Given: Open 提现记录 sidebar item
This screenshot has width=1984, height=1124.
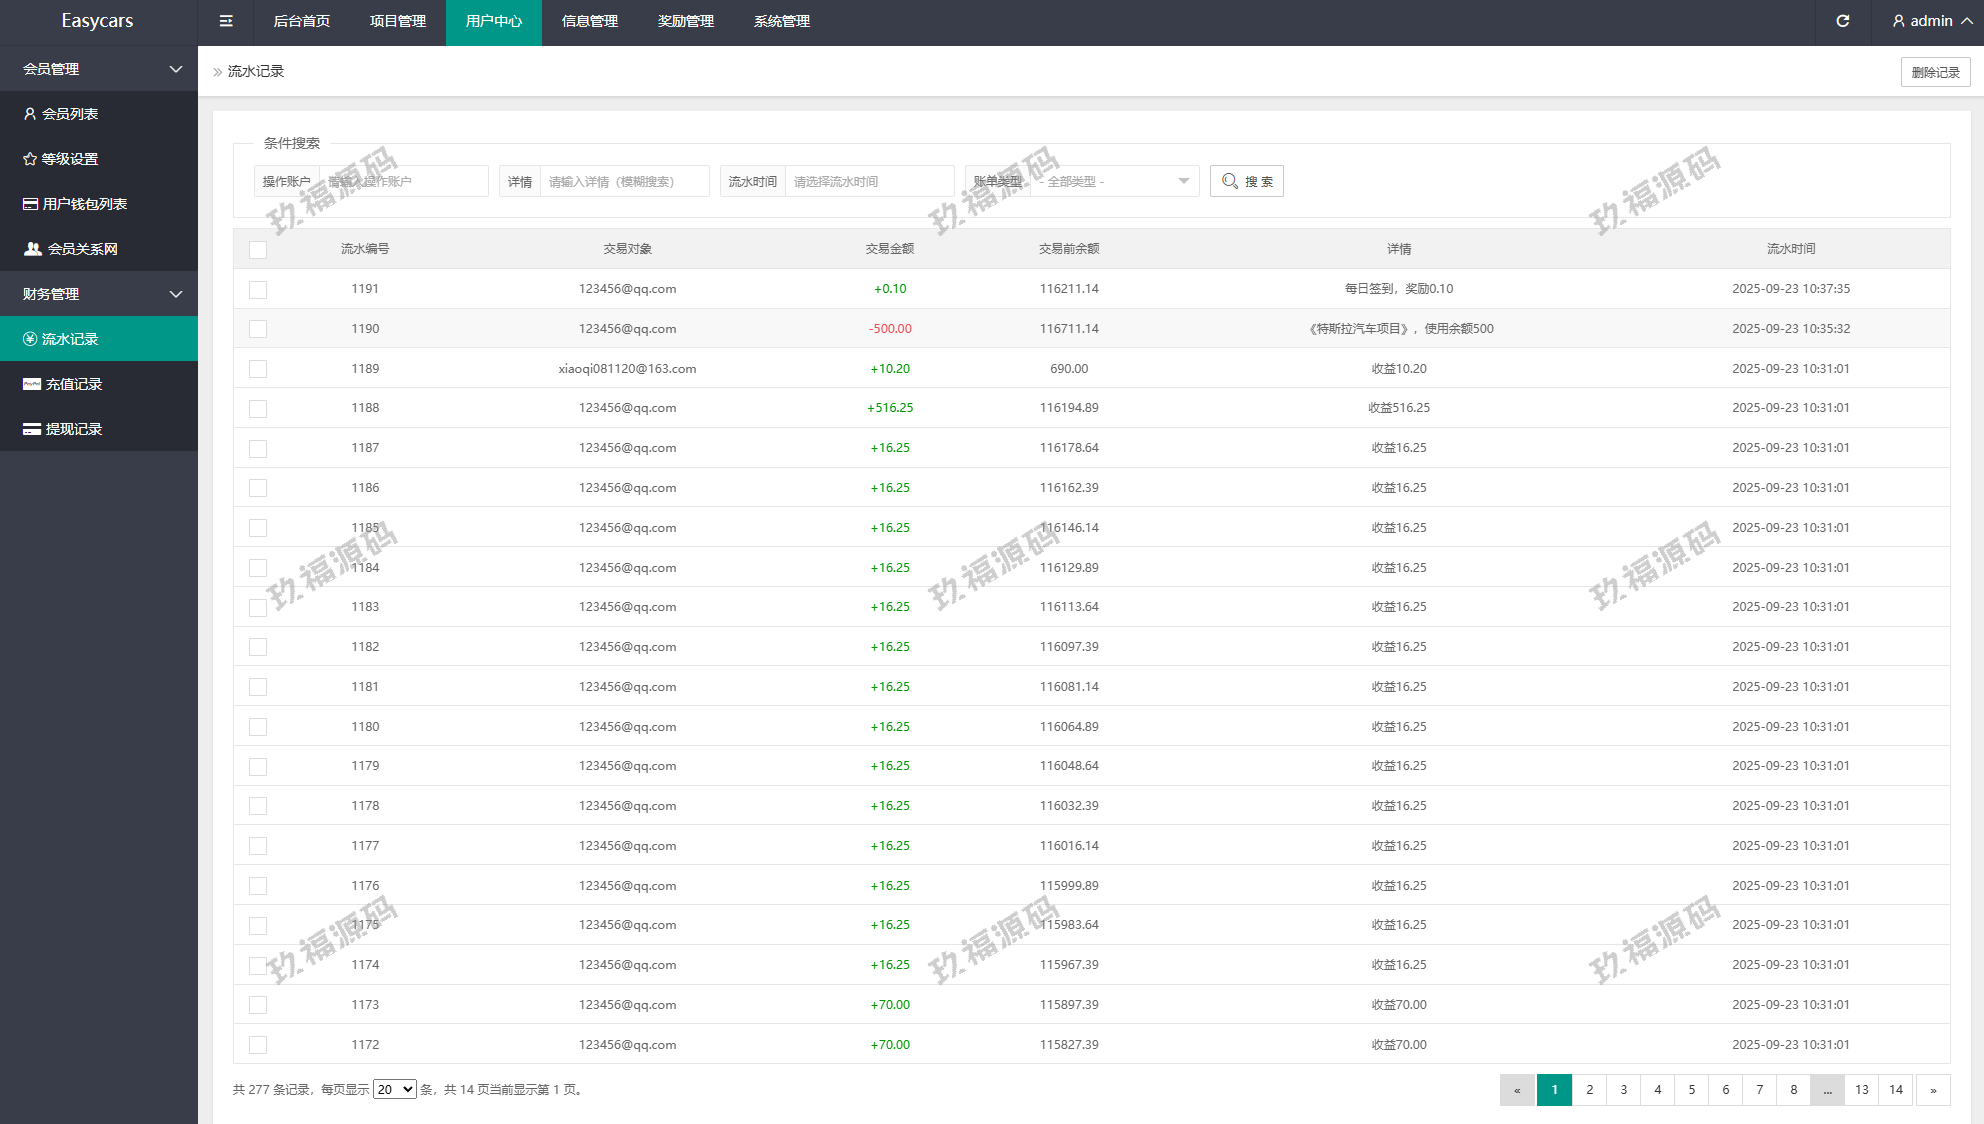Looking at the screenshot, I should click(x=73, y=429).
